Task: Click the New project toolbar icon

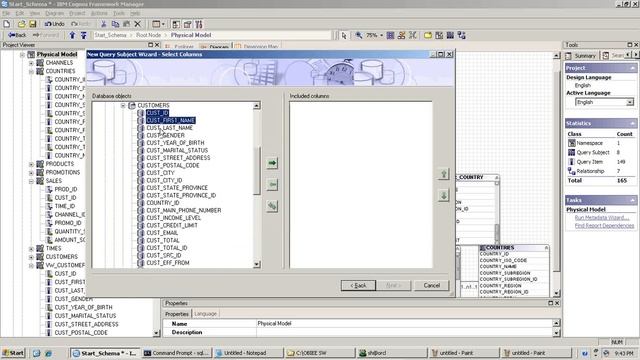Action: [x=7, y=24]
